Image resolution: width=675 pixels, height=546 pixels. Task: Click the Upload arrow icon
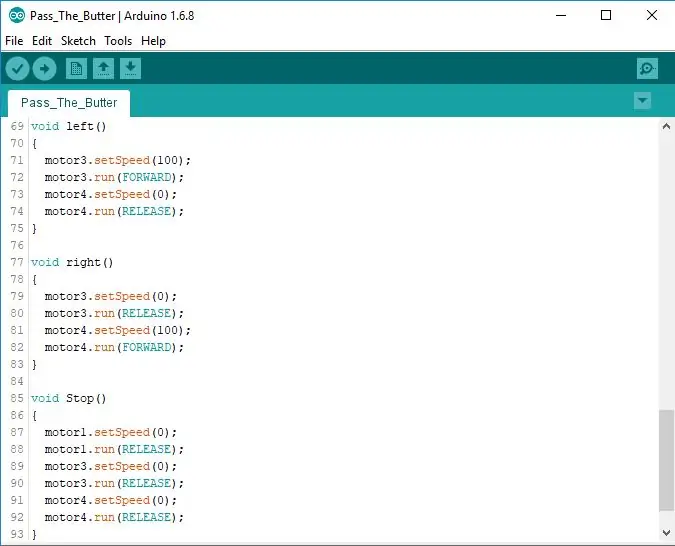tap(44, 68)
